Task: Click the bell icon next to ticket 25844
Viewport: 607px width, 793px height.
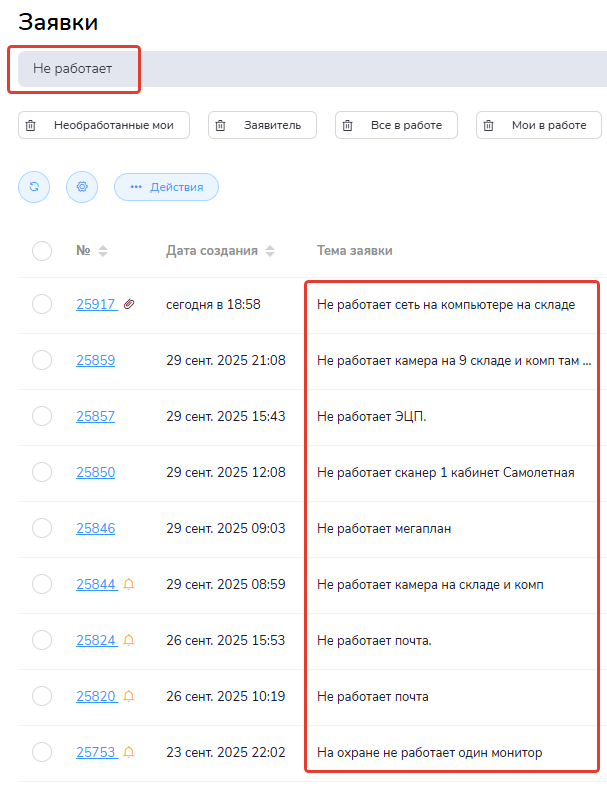Action: pyautogui.click(x=129, y=584)
